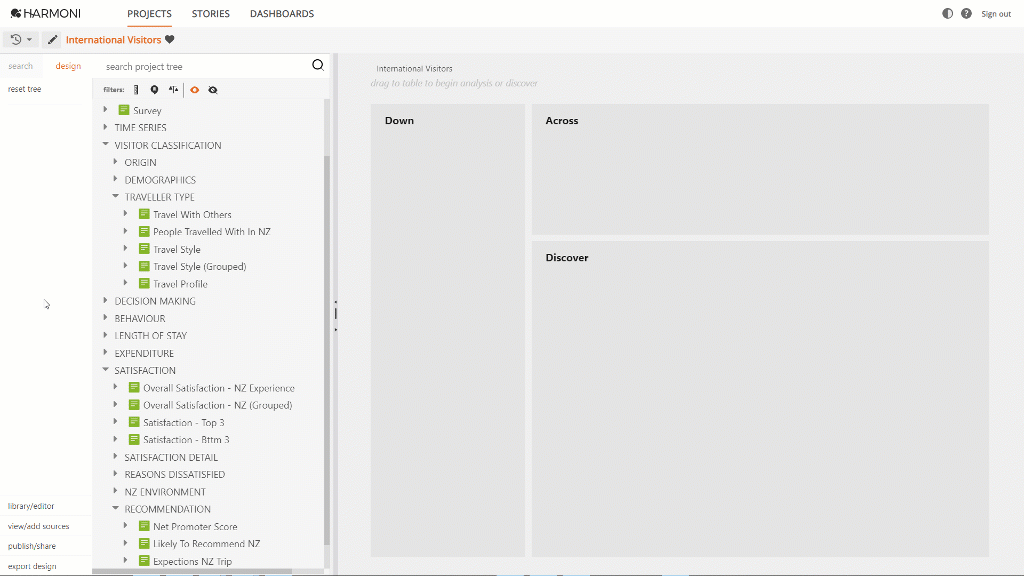Expand ORIGIN folder
Screen dimensions: 1024x576
click(x=116, y=162)
